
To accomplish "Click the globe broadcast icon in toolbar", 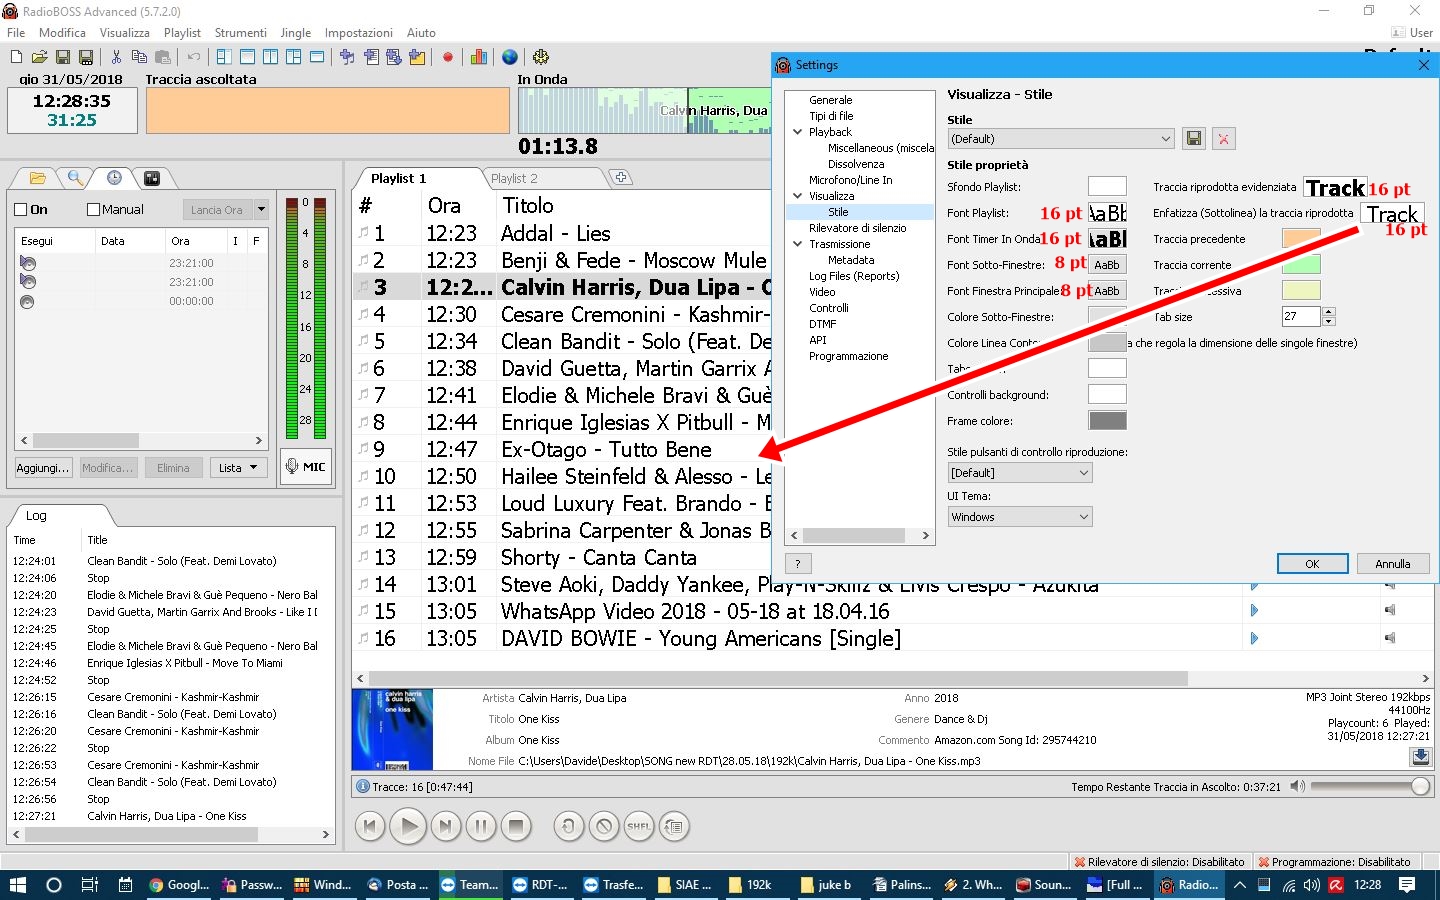I will click(x=510, y=57).
